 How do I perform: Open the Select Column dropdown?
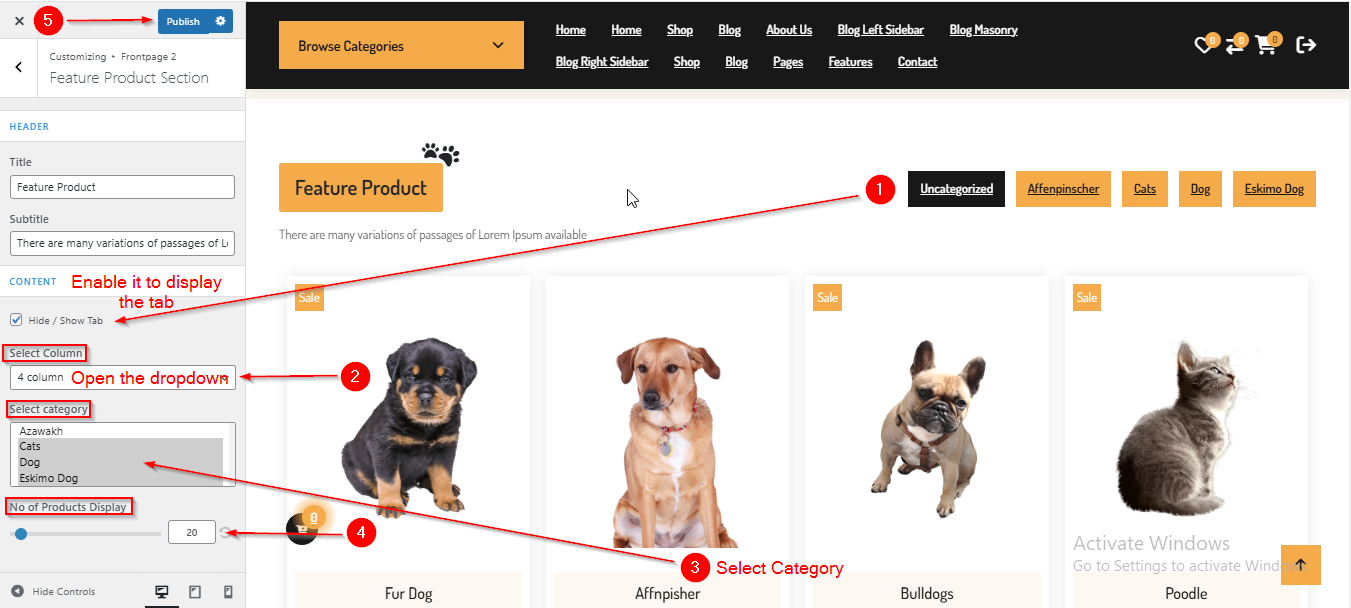(123, 377)
